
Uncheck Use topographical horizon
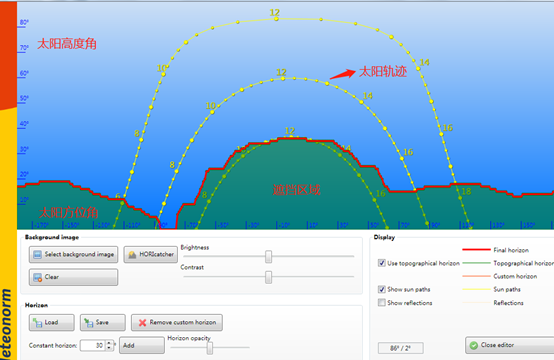[x=382, y=263]
